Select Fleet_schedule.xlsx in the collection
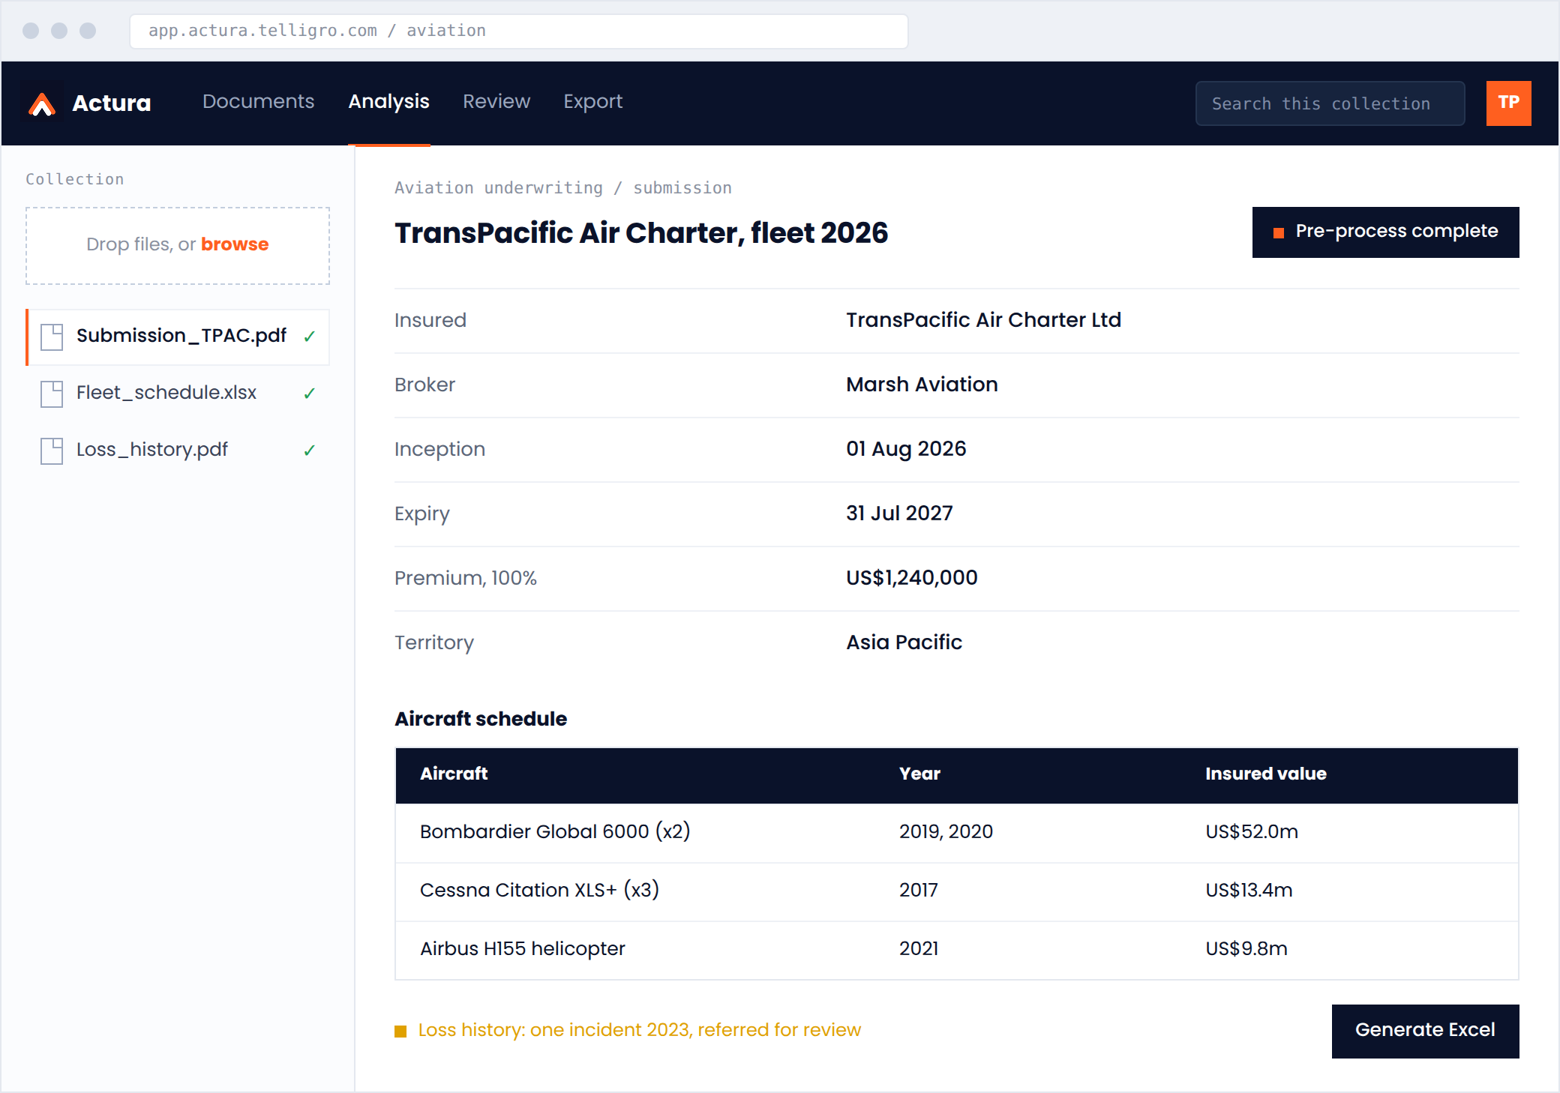The image size is (1560, 1093). tap(178, 393)
